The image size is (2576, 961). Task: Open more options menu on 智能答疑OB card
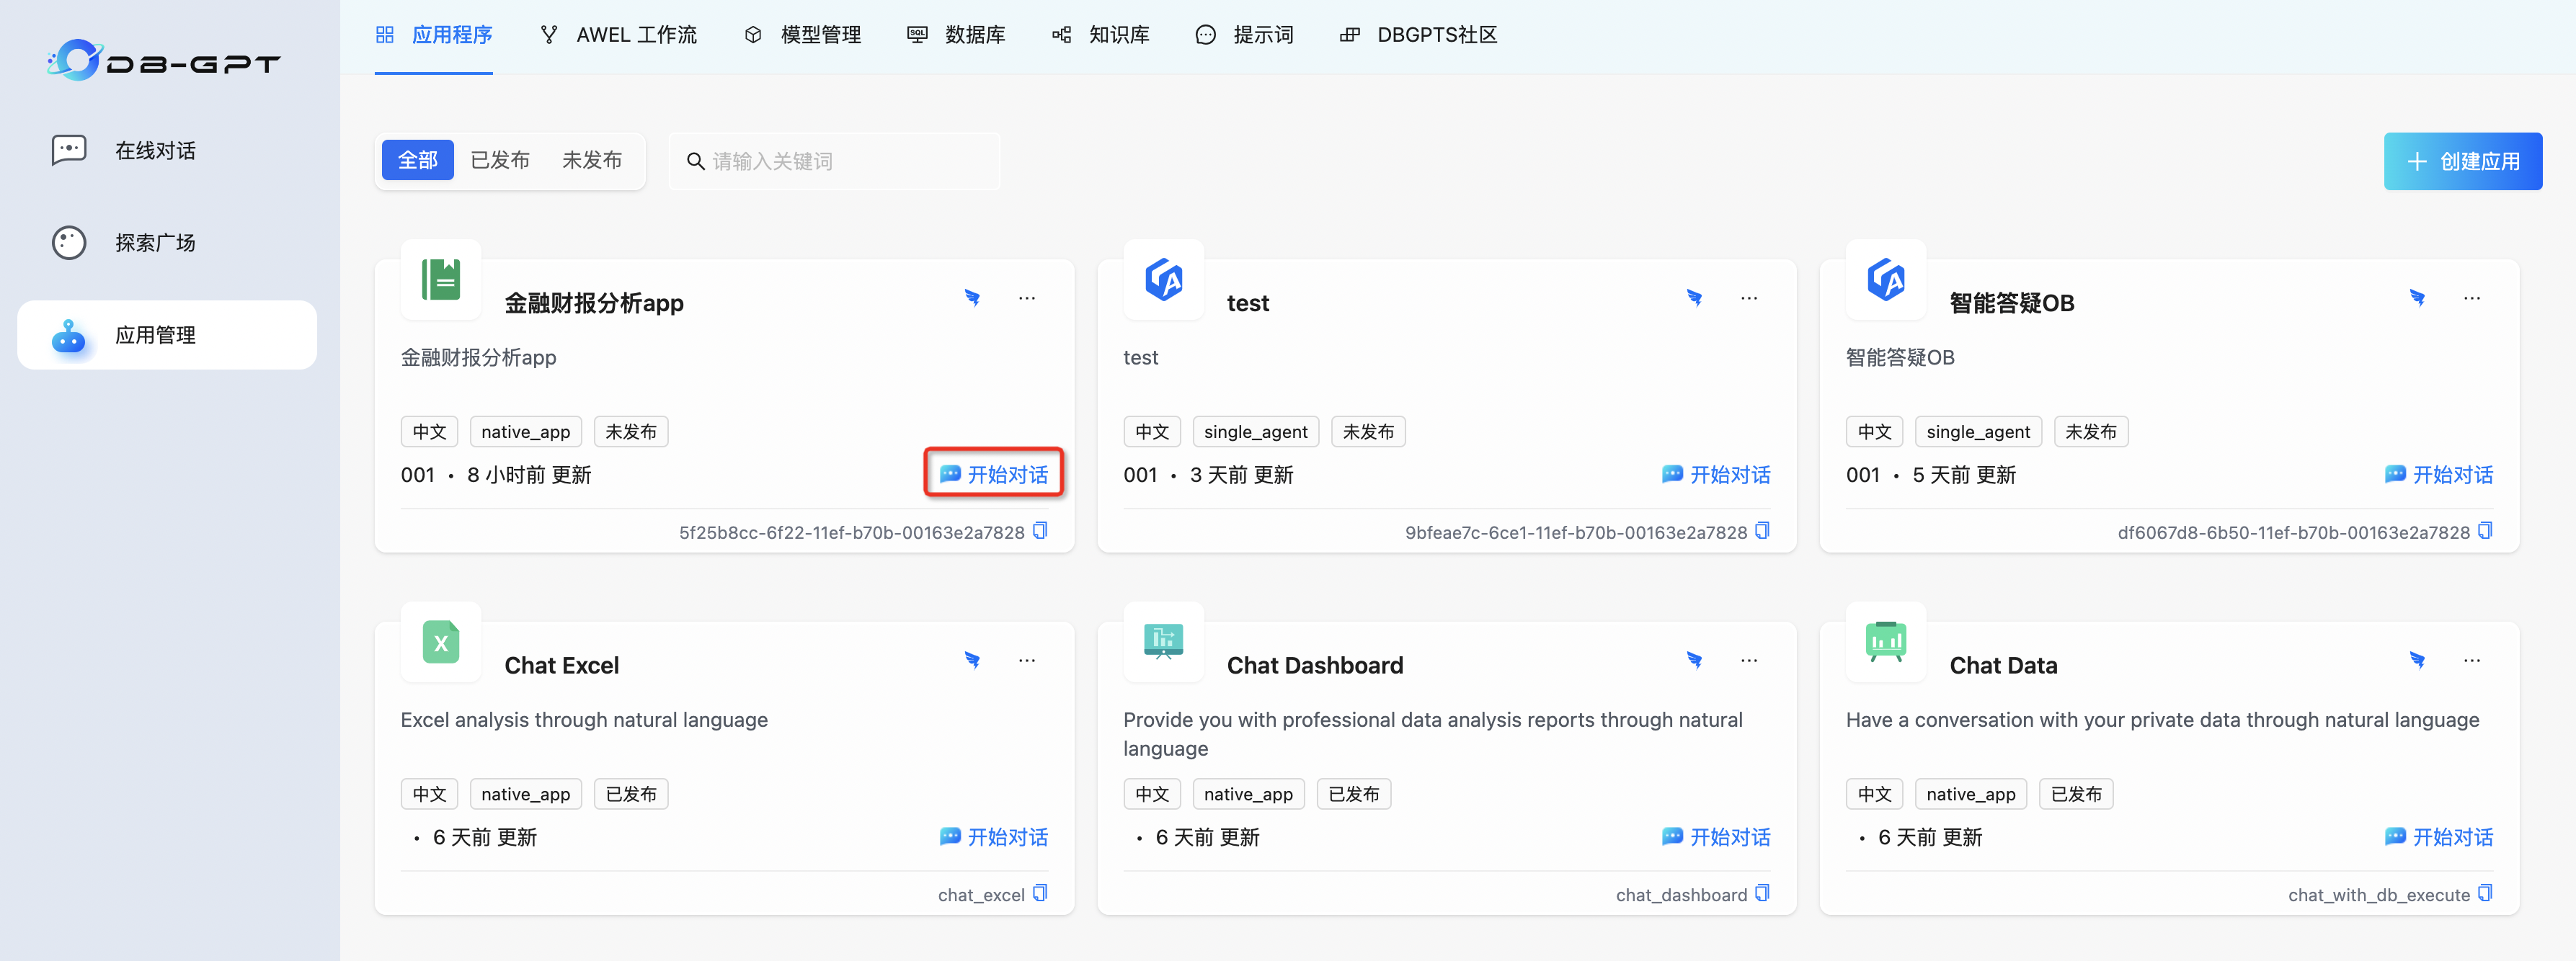(2472, 298)
